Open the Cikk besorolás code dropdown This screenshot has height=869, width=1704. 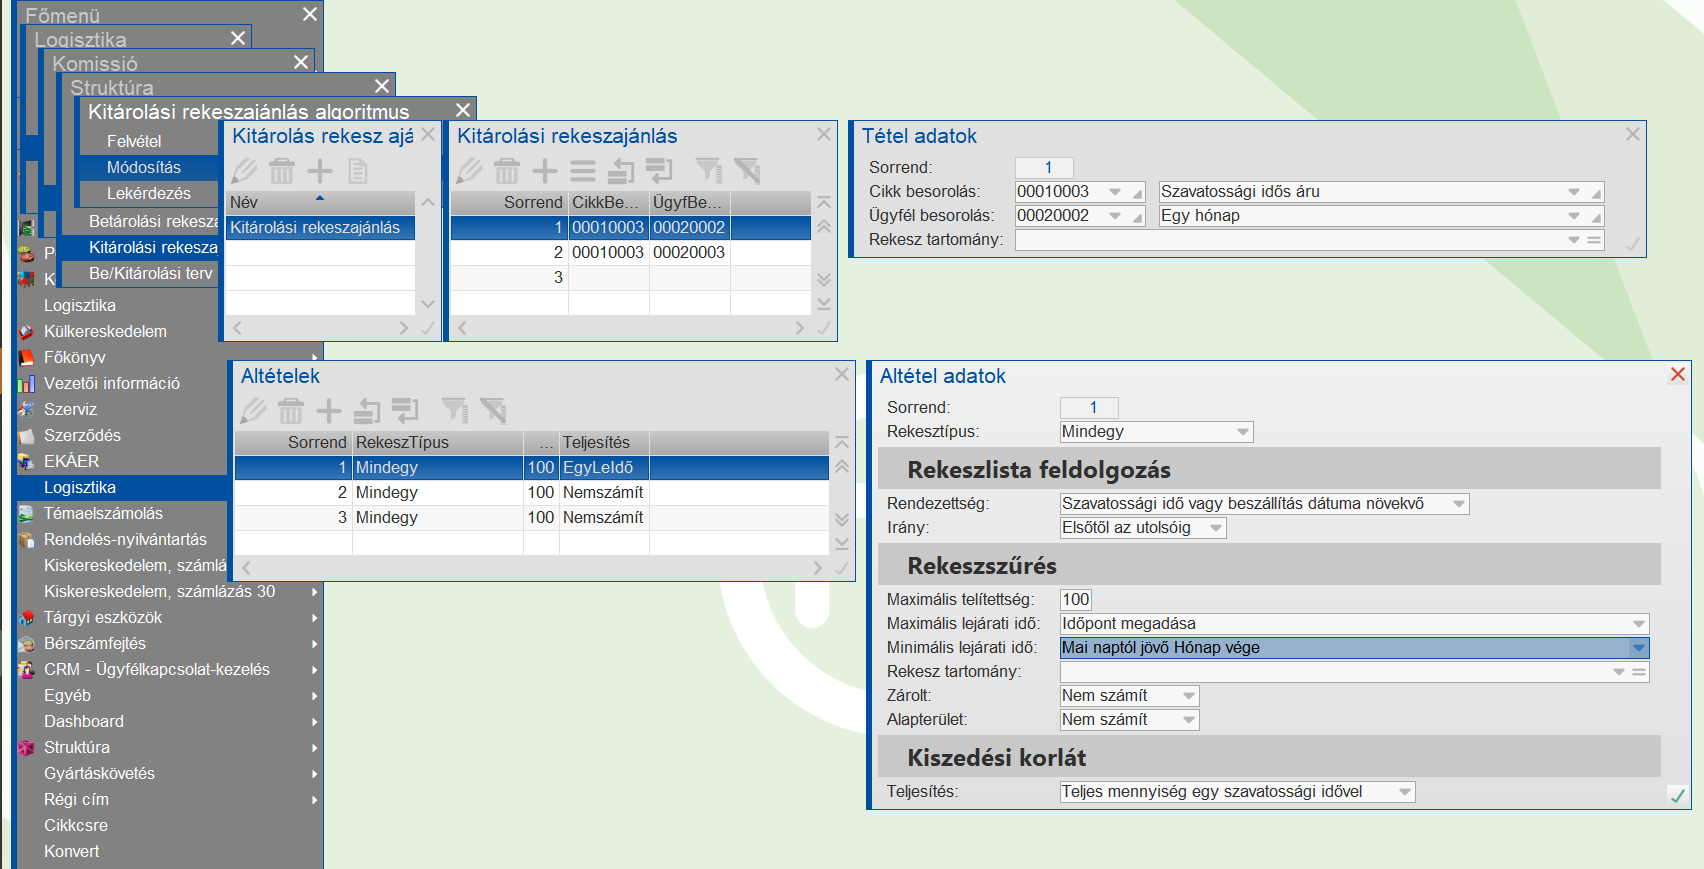[x=1114, y=192]
